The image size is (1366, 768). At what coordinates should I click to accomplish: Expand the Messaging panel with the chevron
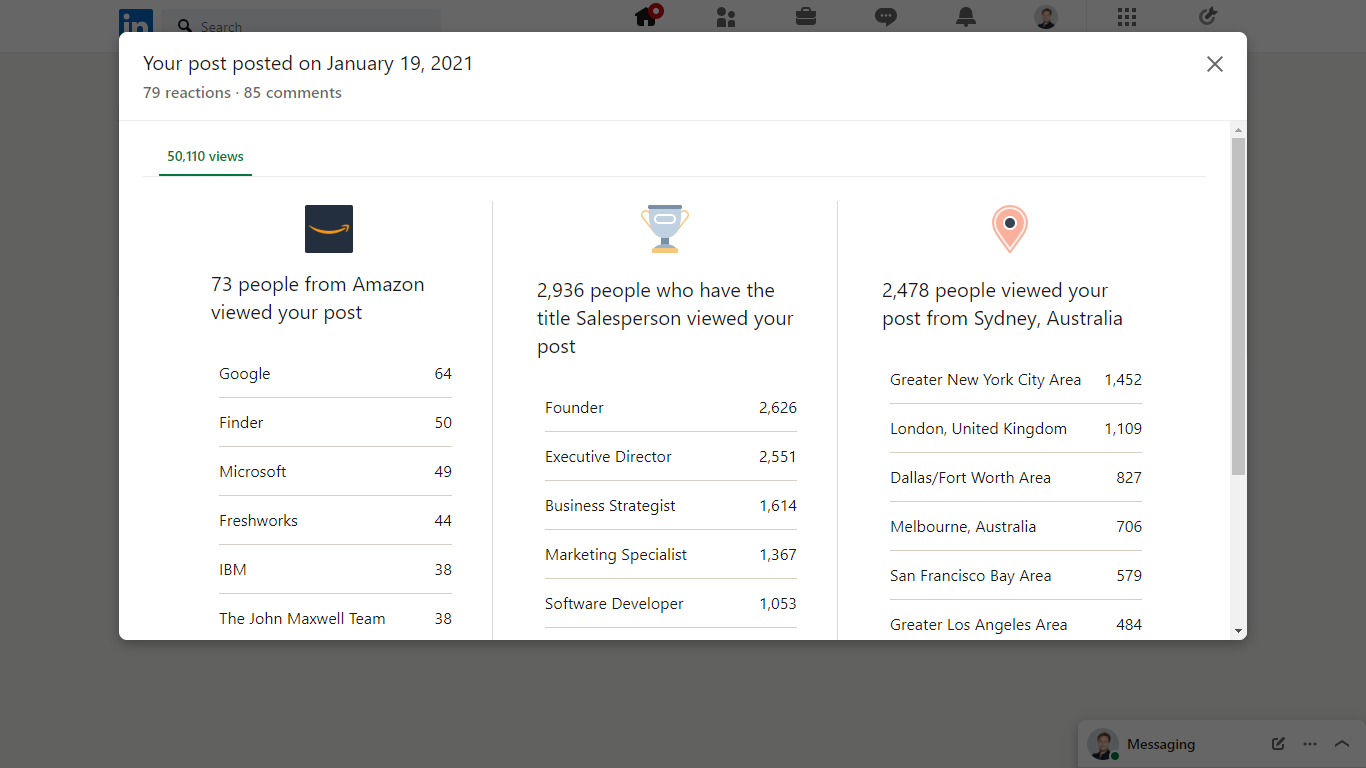click(x=1342, y=744)
